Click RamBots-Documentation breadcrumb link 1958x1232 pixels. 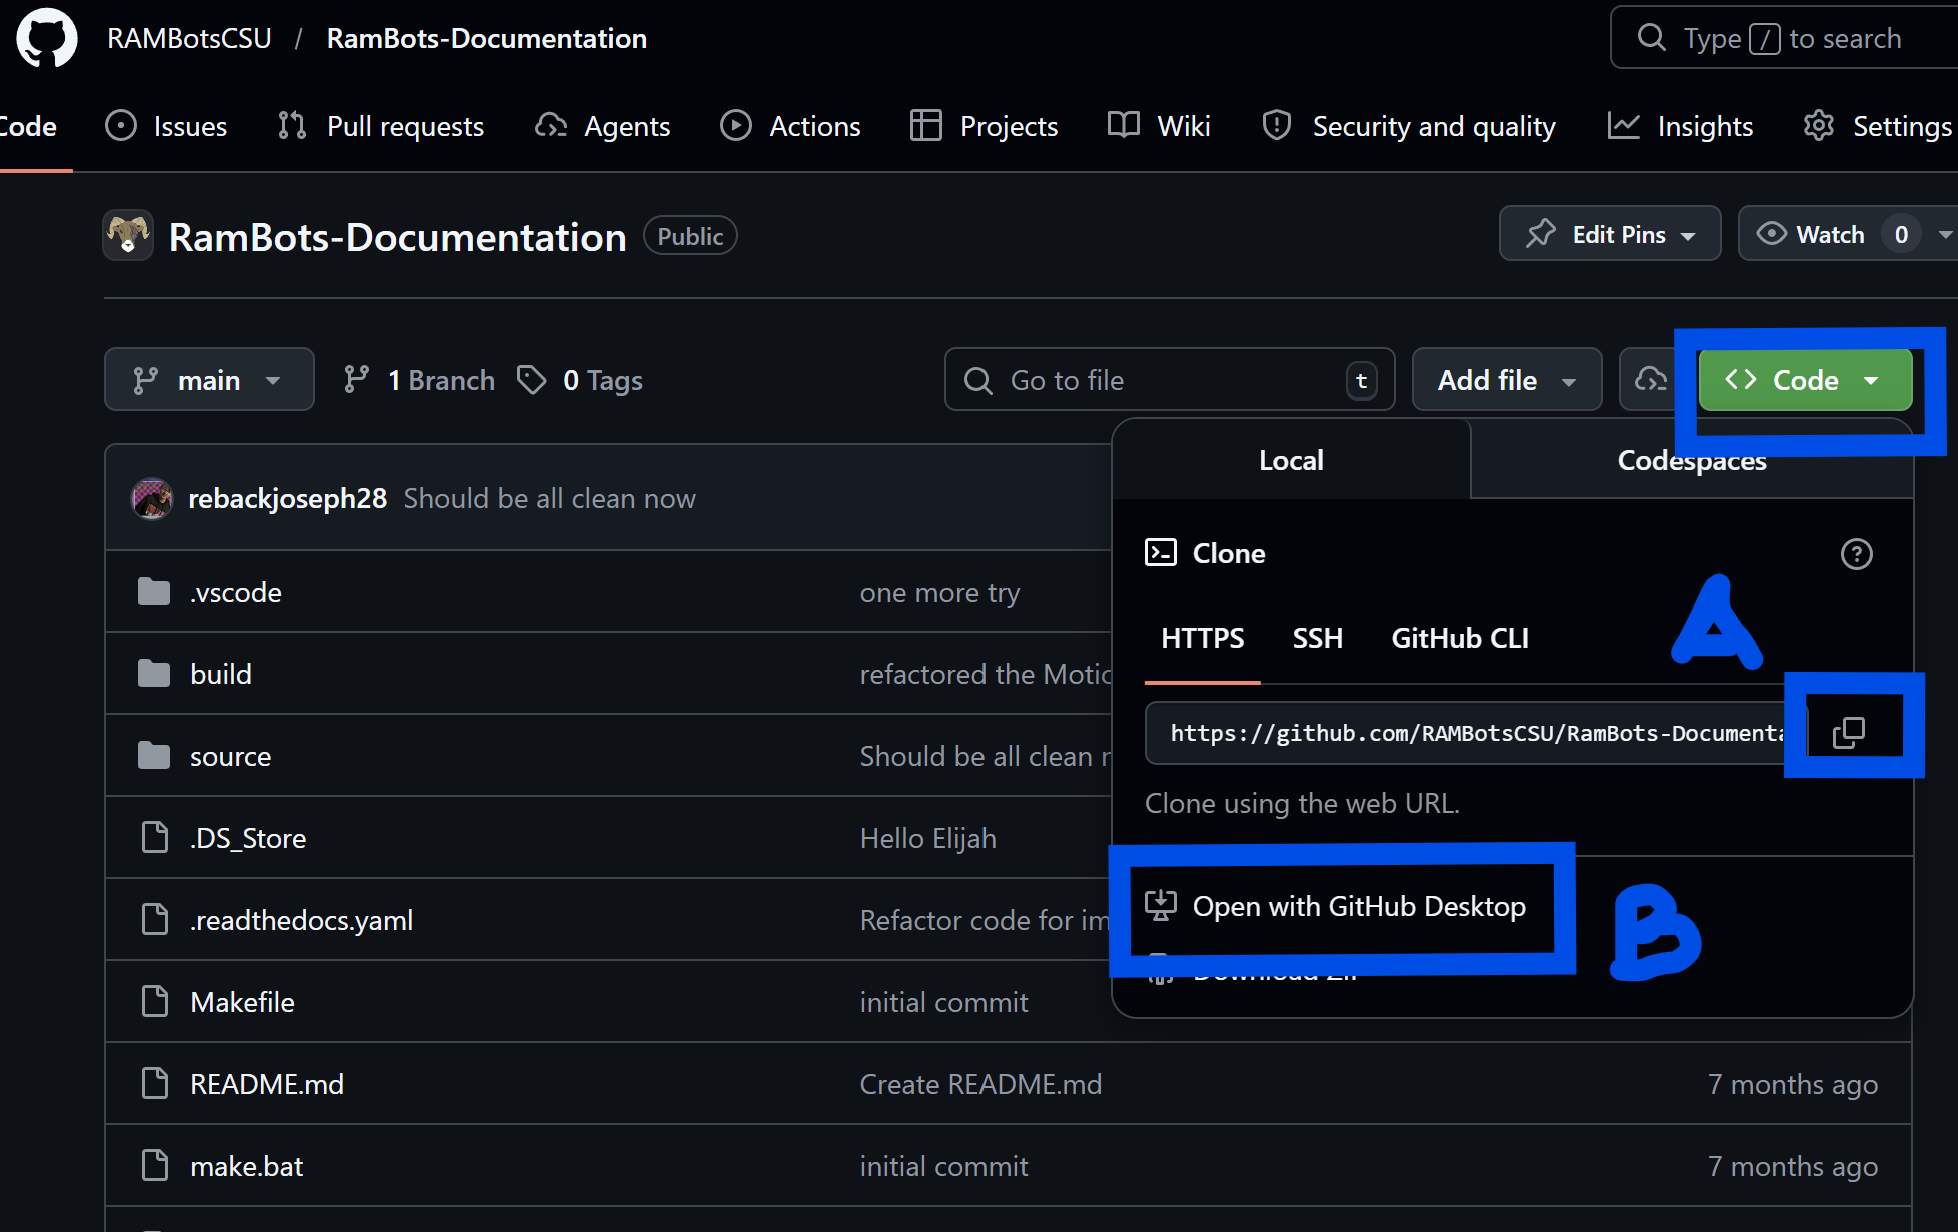pyautogui.click(x=487, y=38)
